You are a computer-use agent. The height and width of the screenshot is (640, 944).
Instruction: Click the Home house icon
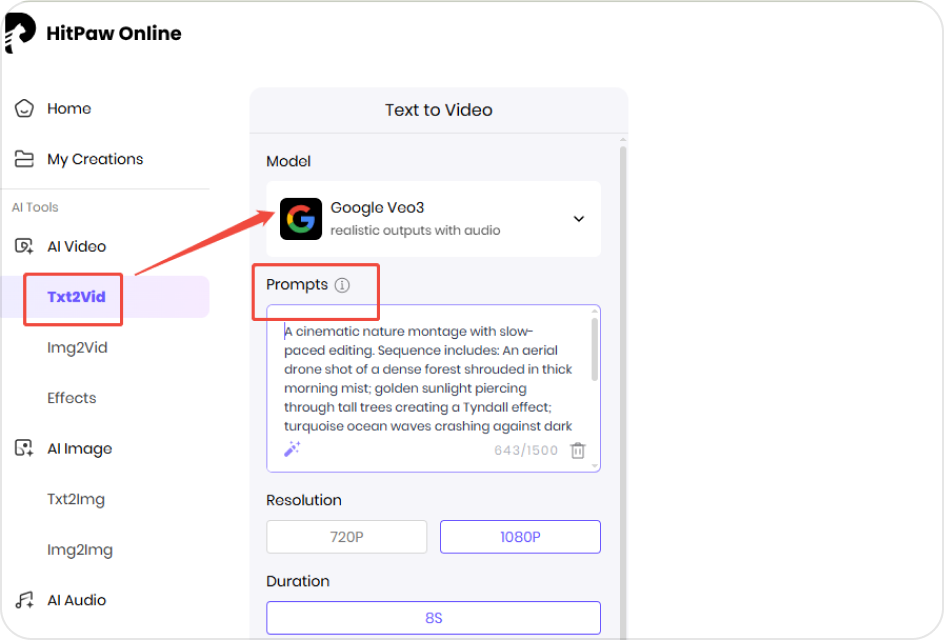click(25, 109)
